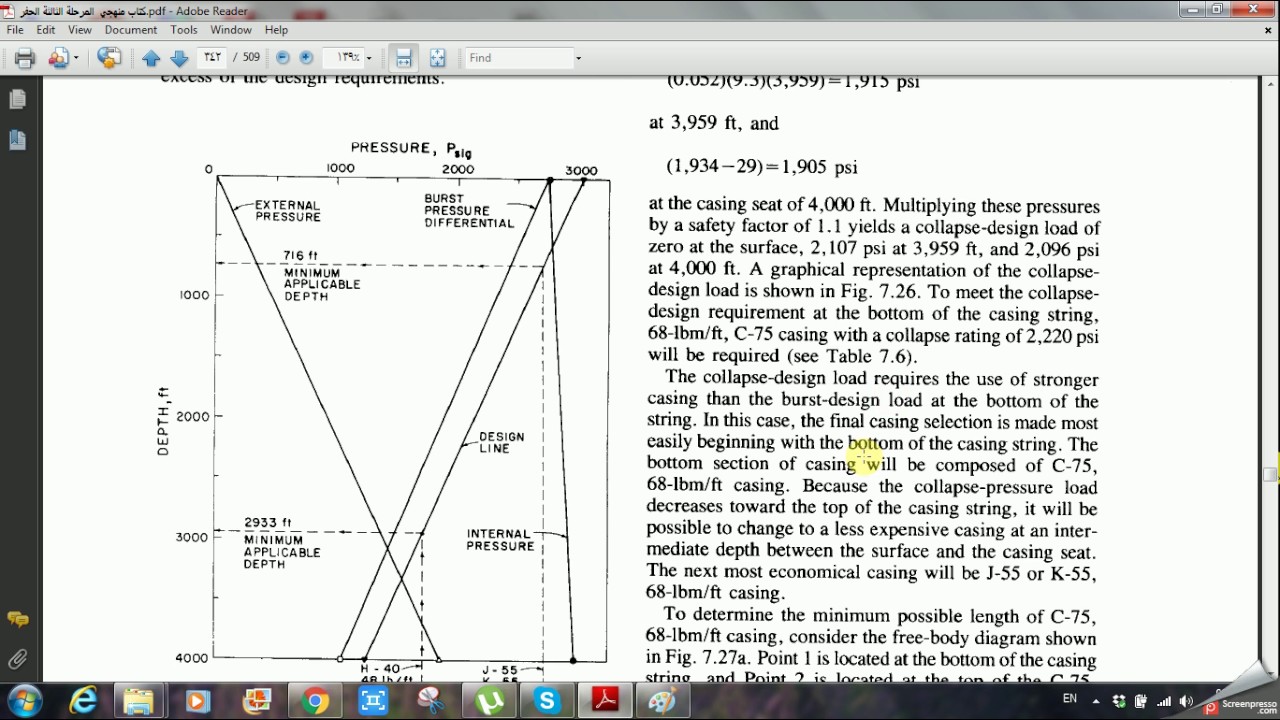Launch Internet Explorer from taskbar
Image resolution: width=1280 pixels, height=720 pixels.
click(82, 701)
